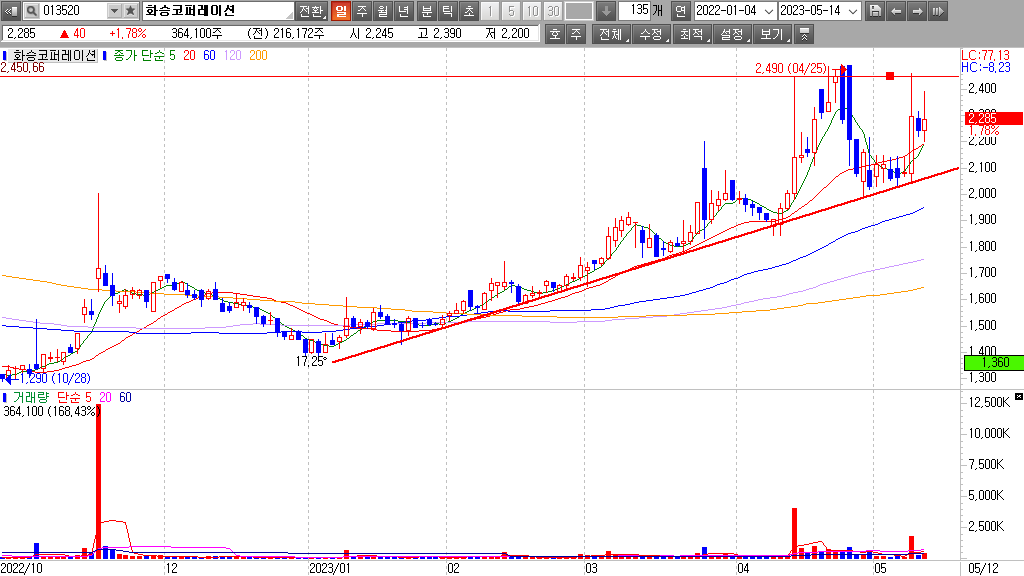Choose the 30 interval button
Screen dimensions: 1024x576
(x=553, y=11)
